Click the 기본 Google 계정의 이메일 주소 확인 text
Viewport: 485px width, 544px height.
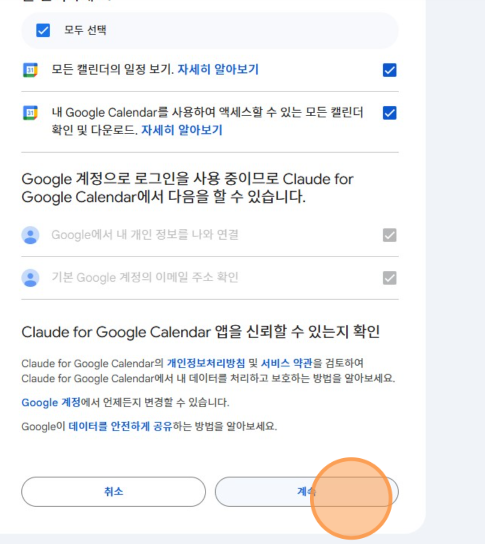tap(145, 278)
